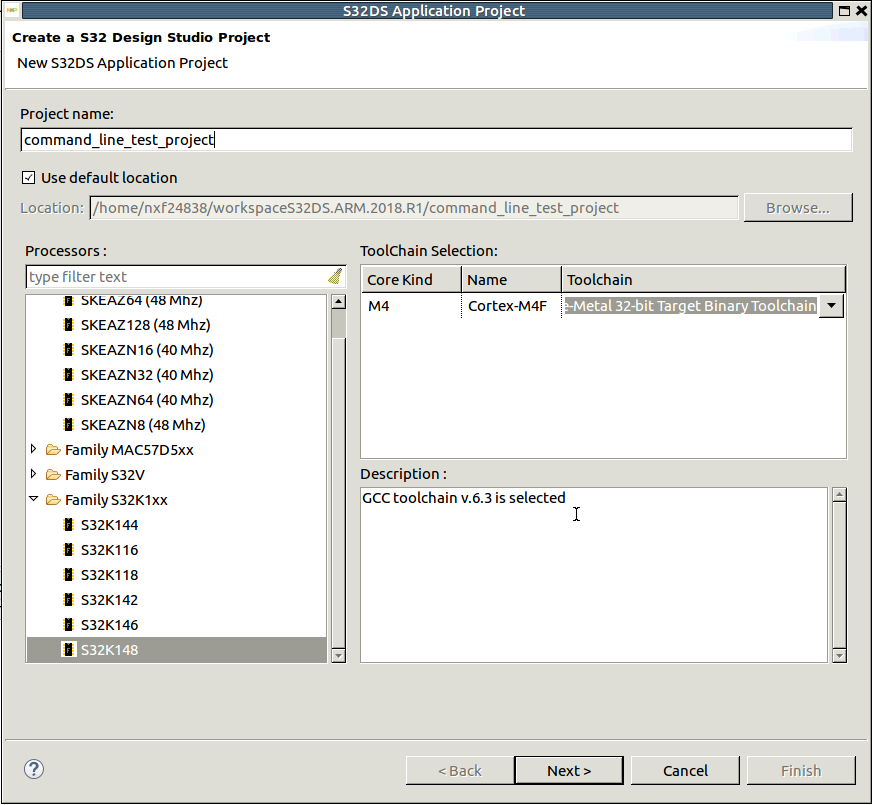Expand the Family S32V tree node
Screen dimensions: 872x805
(33, 474)
